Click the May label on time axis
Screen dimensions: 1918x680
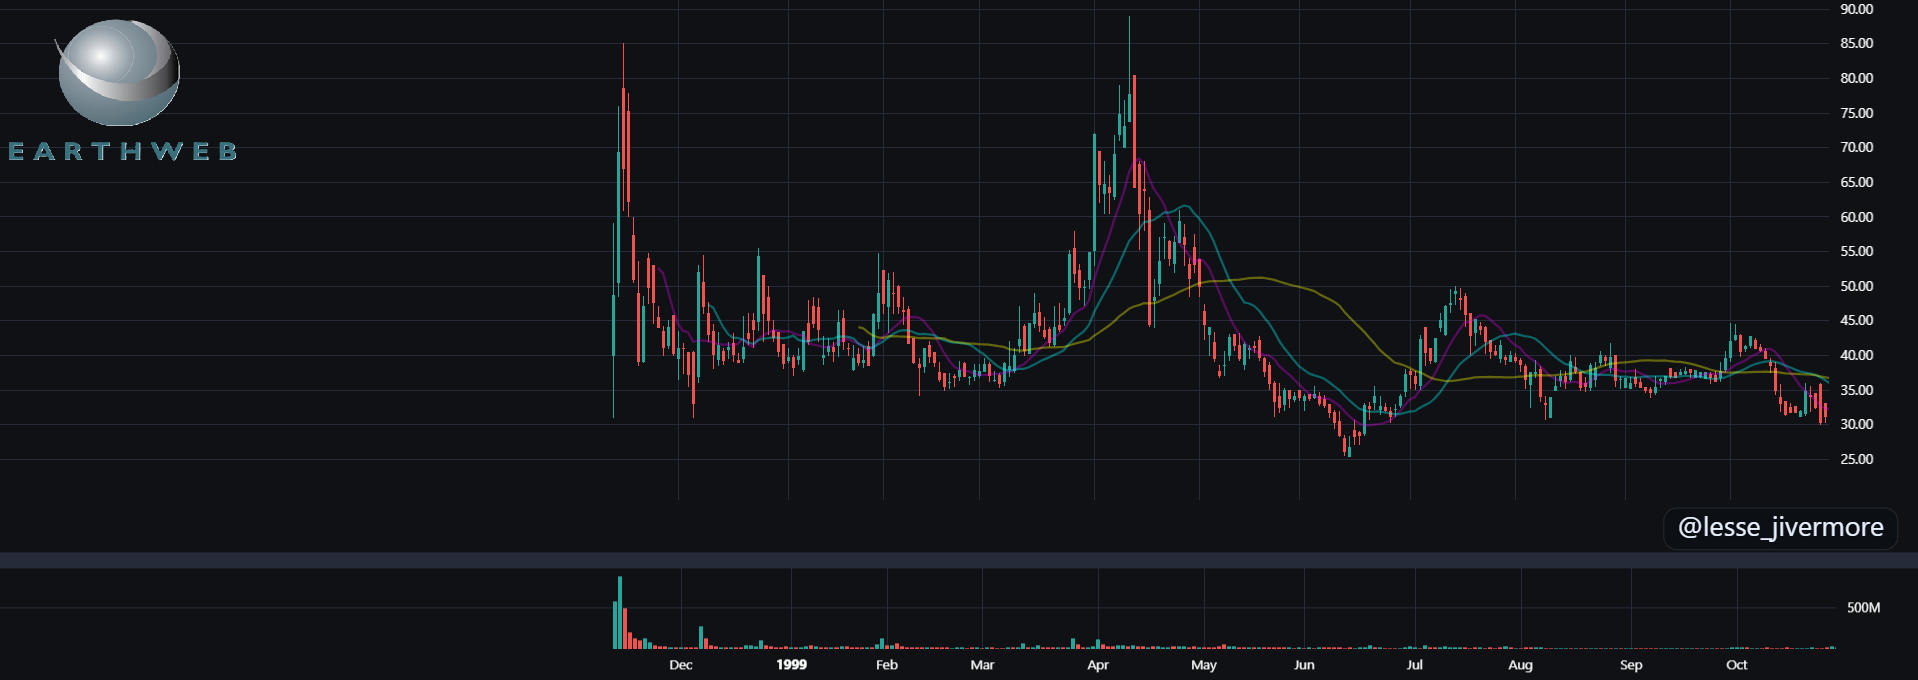1204,665
